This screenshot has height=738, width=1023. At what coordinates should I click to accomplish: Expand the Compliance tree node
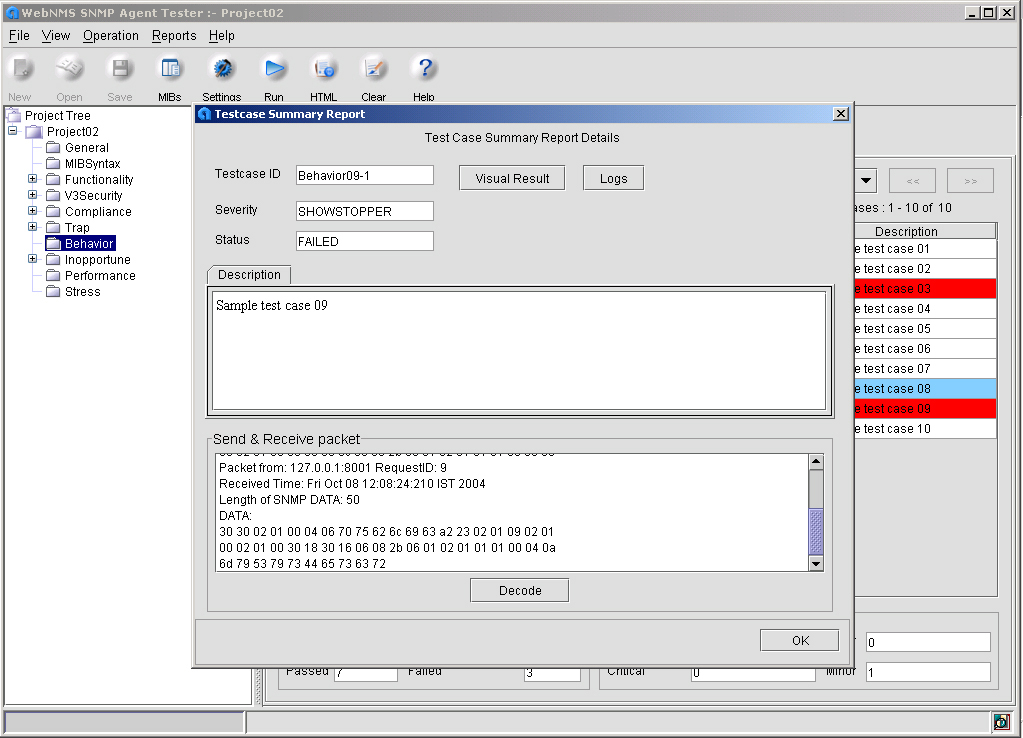[x=33, y=211]
